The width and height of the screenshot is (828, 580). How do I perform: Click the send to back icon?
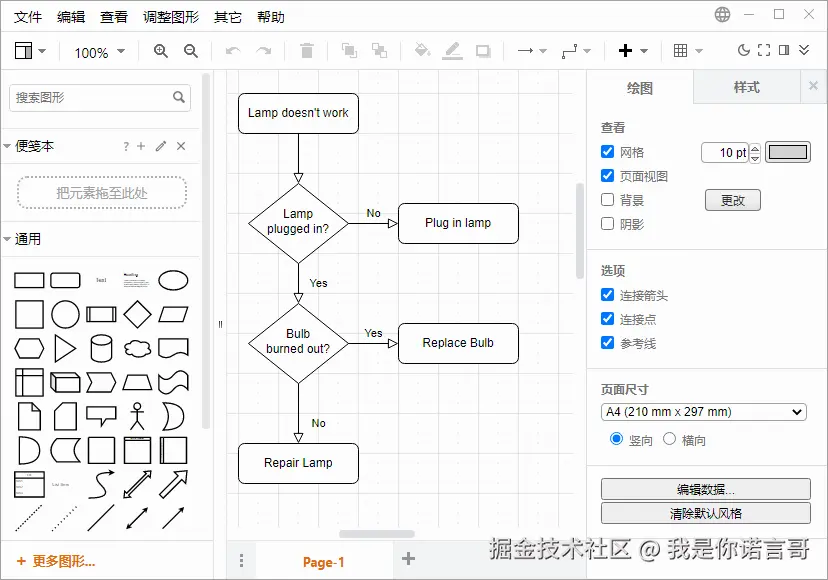(379, 51)
